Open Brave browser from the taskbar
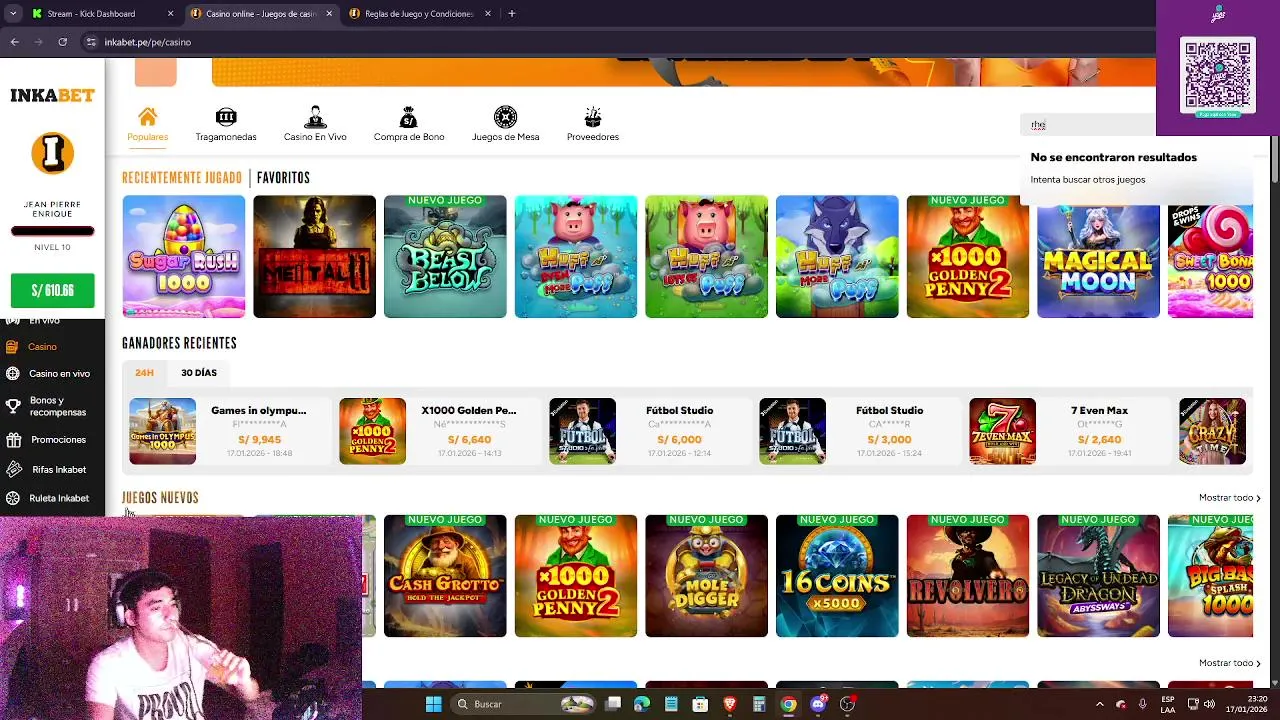The width and height of the screenshot is (1280, 720). point(730,704)
